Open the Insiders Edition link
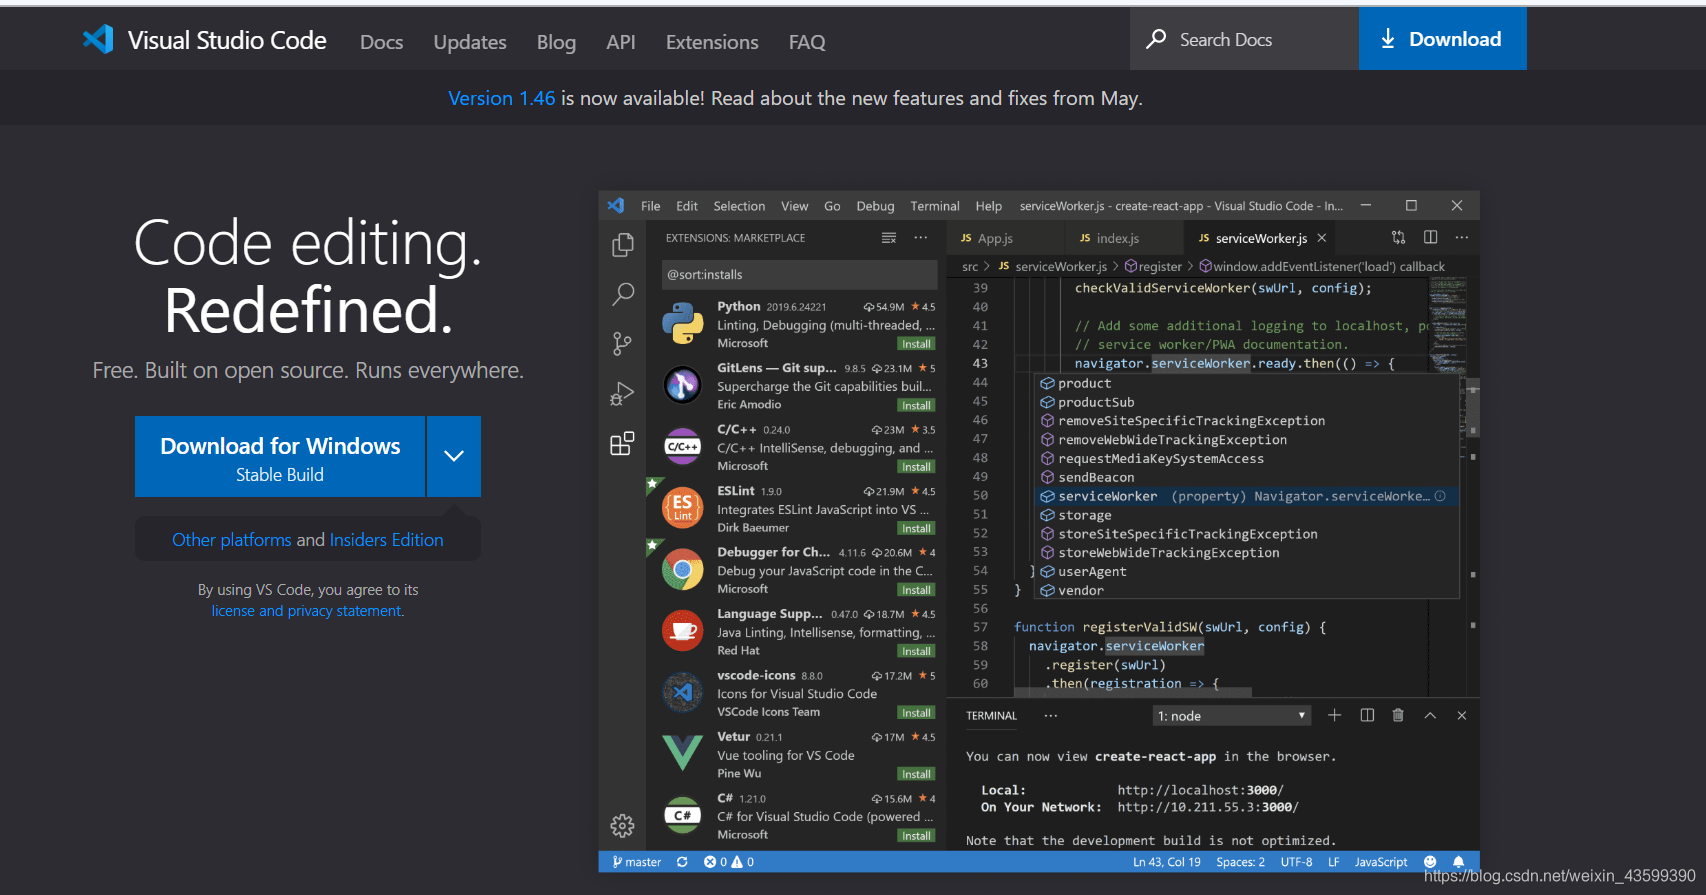 (x=387, y=540)
